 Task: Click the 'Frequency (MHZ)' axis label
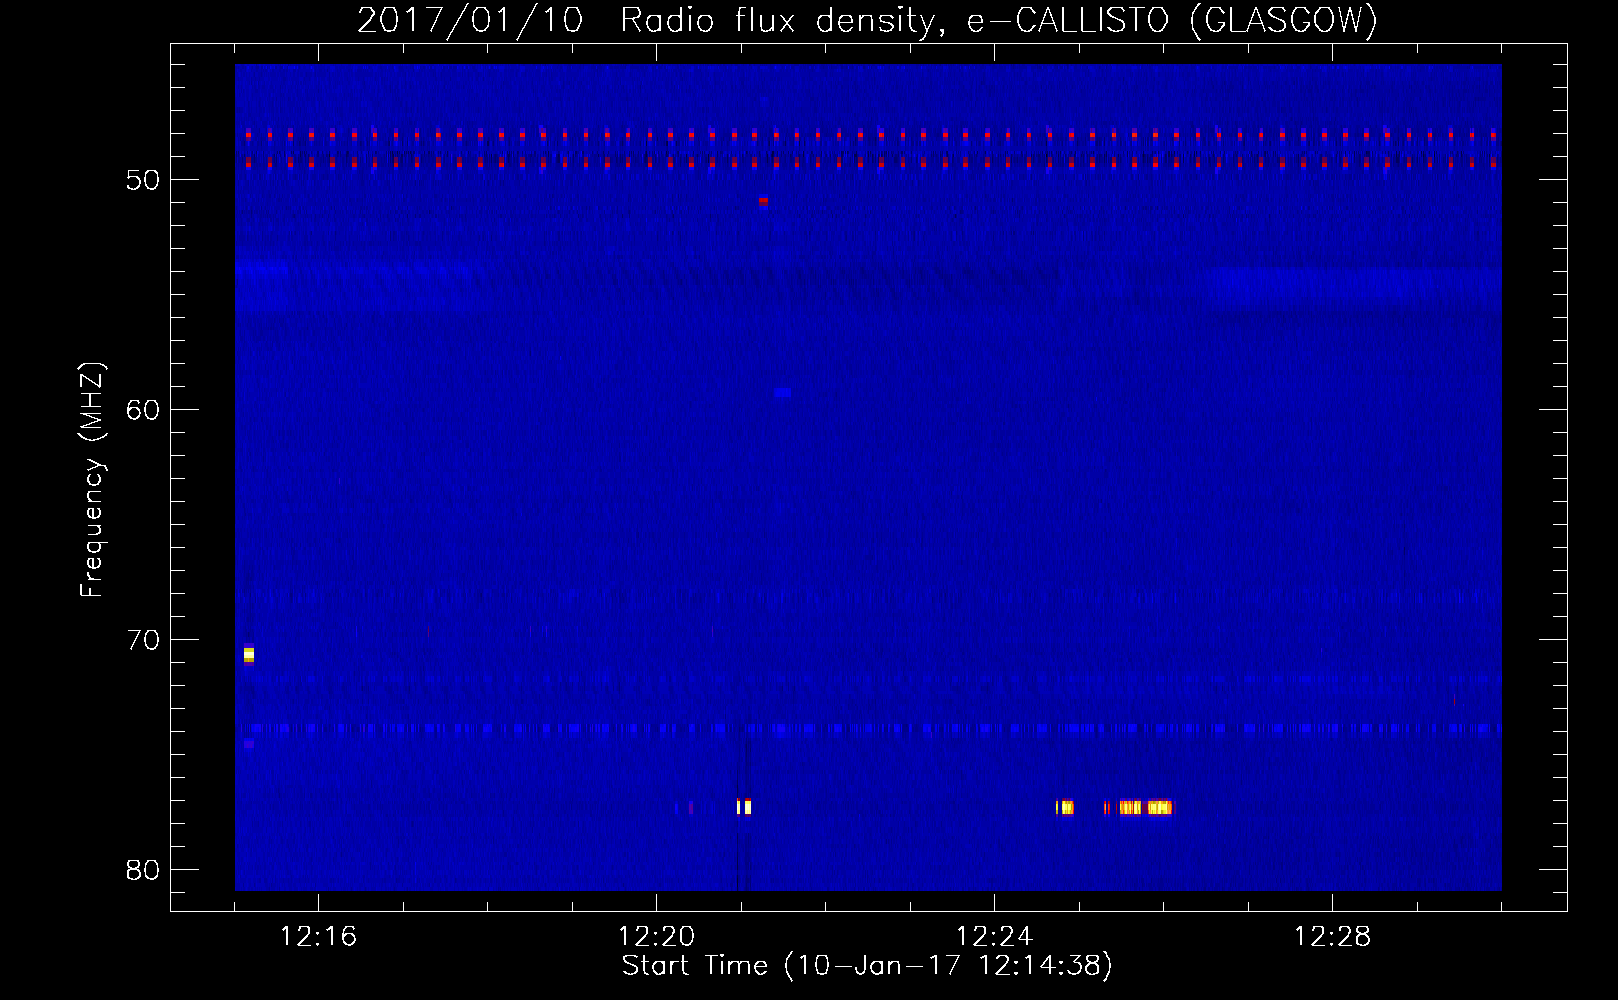point(92,480)
